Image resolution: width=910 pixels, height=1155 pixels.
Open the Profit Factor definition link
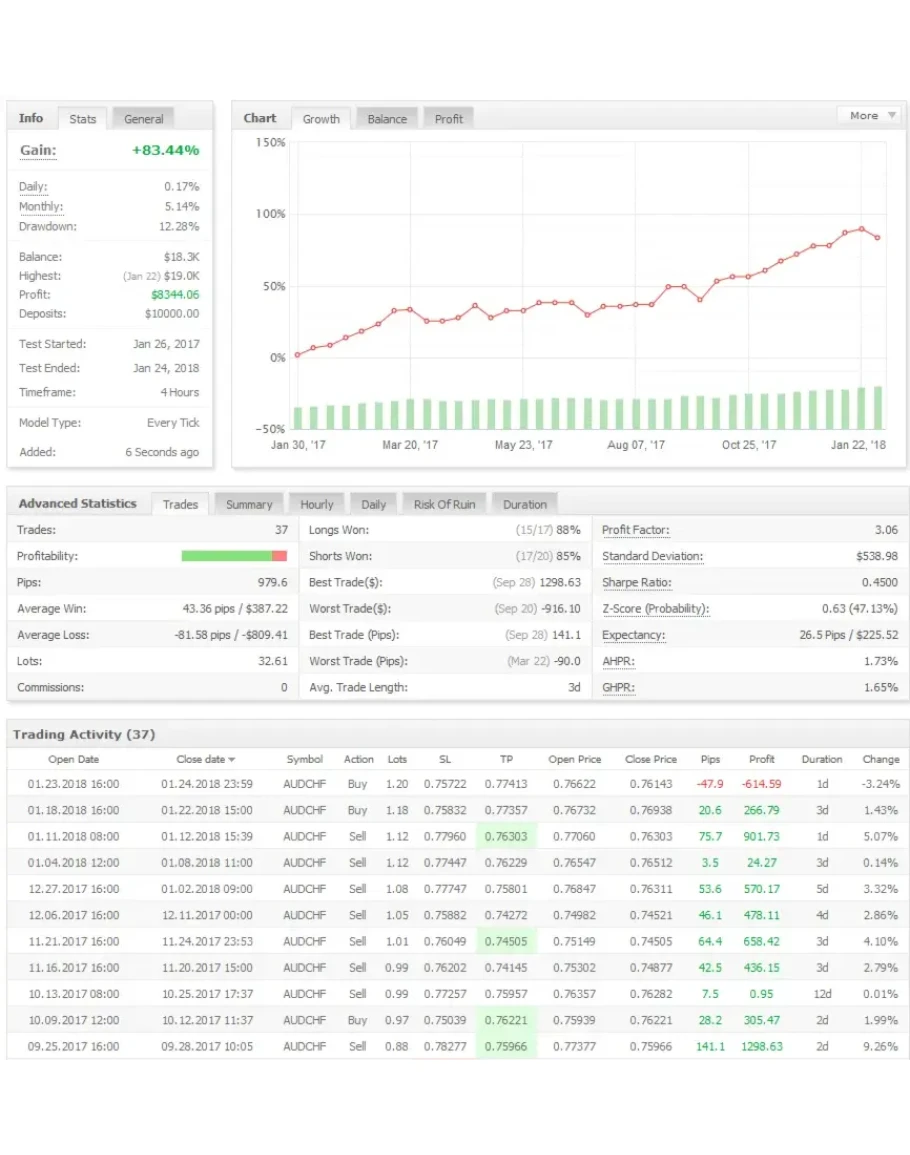(636, 530)
